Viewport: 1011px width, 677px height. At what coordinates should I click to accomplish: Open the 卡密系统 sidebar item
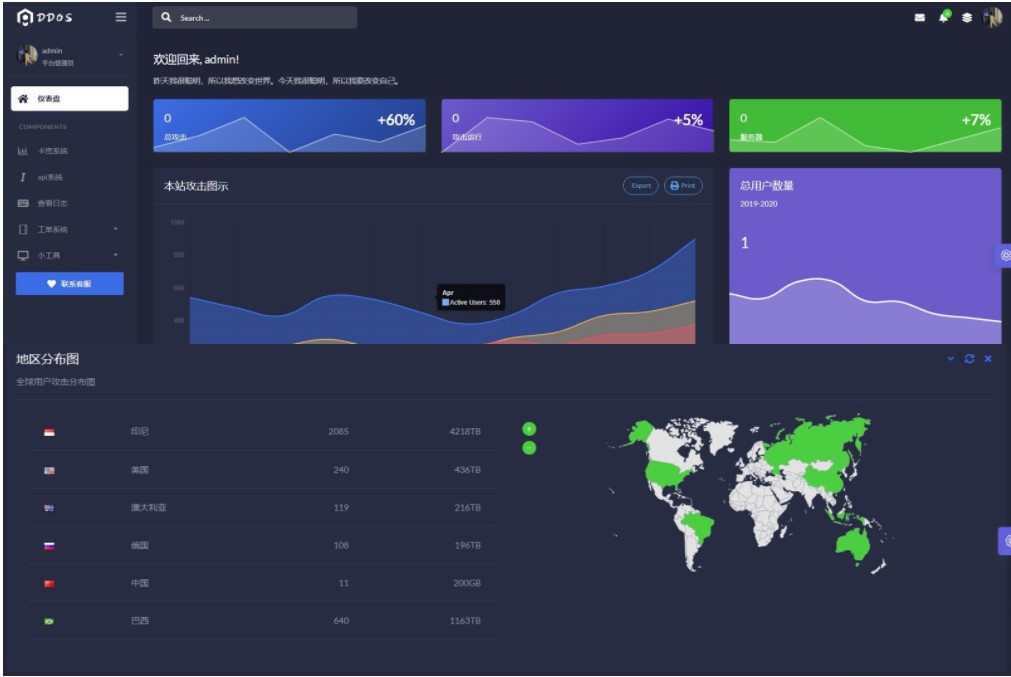pyautogui.click(x=52, y=151)
